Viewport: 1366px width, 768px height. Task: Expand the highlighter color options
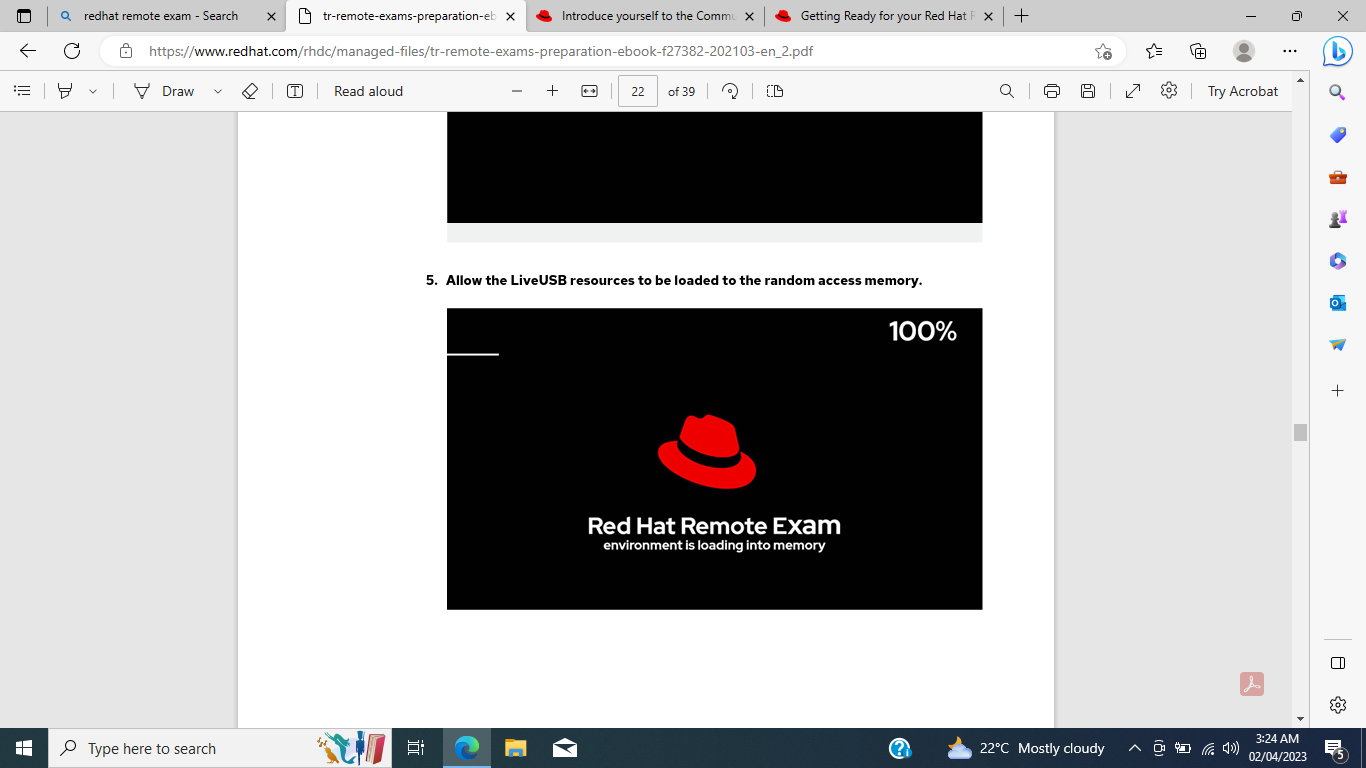pyautogui.click(x=92, y=91)
